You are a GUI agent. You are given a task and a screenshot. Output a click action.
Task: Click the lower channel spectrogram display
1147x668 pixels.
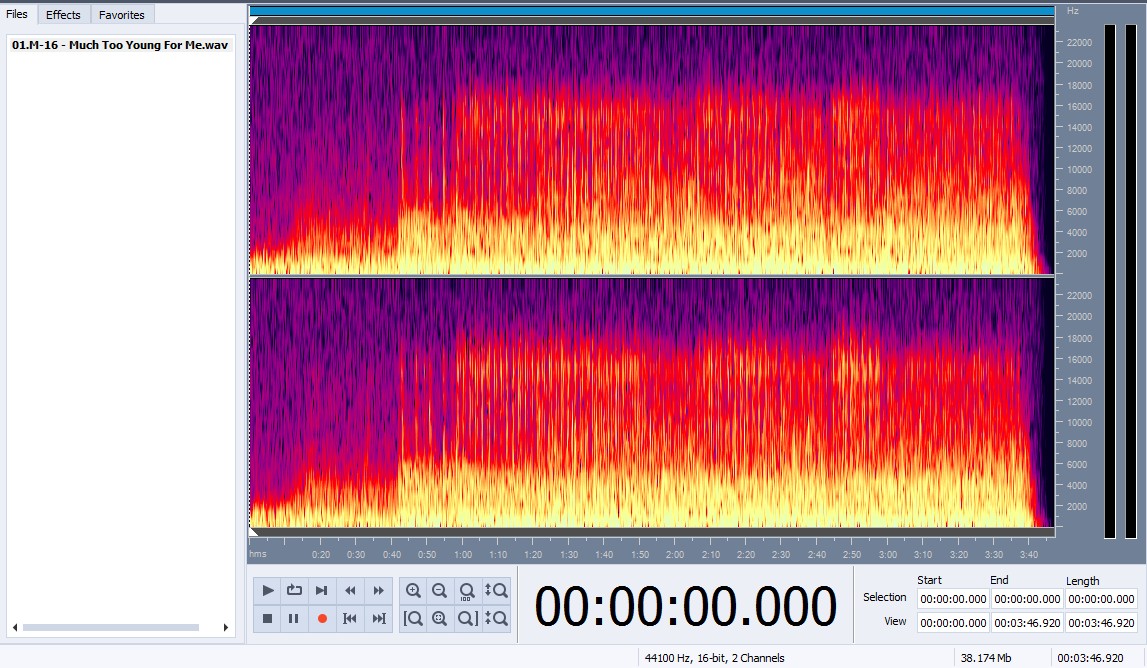coord(652,402)
